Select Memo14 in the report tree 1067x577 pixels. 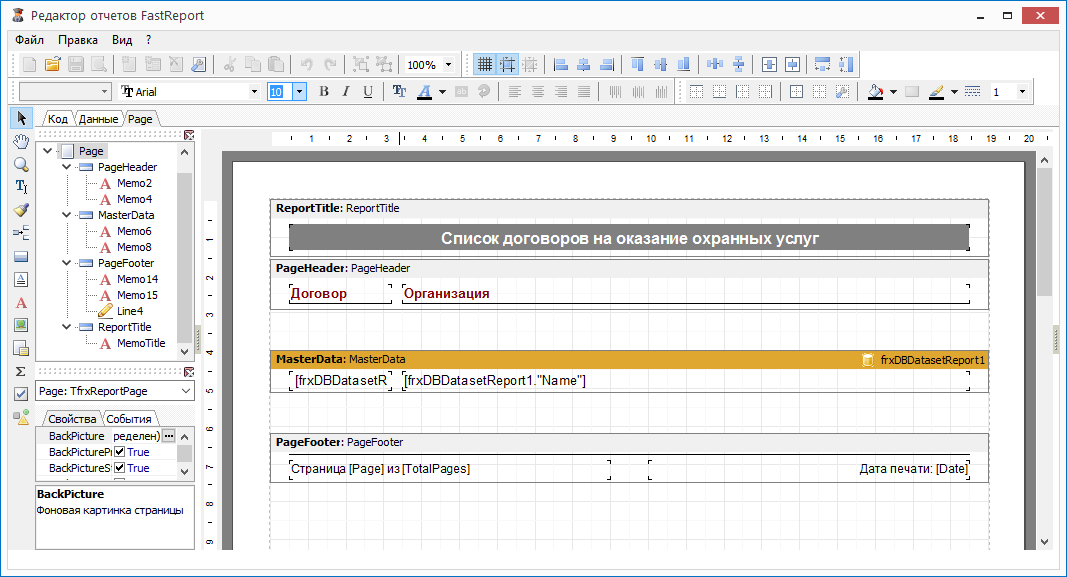137,279
